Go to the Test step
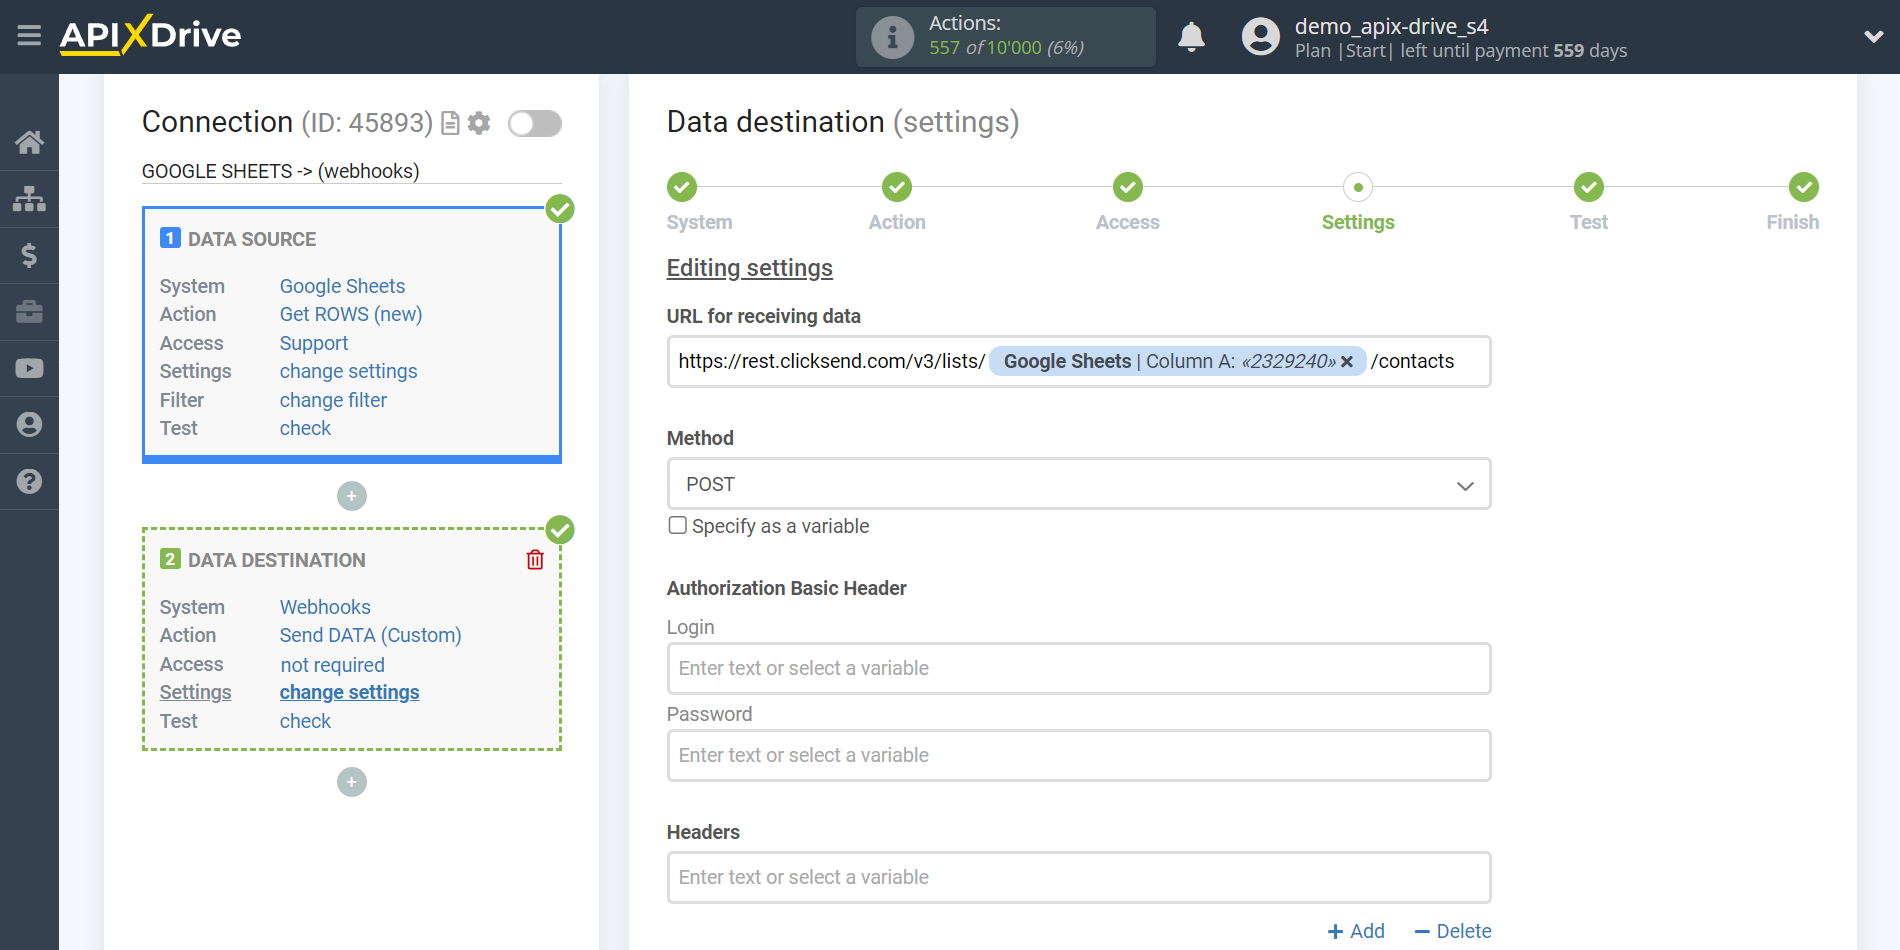Screen dimensions: 1900x950 (1589, 203)
